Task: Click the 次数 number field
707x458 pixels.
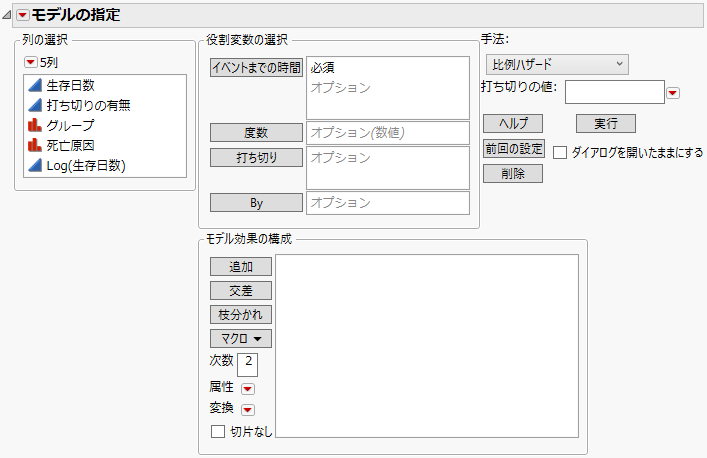Action: 248,361
